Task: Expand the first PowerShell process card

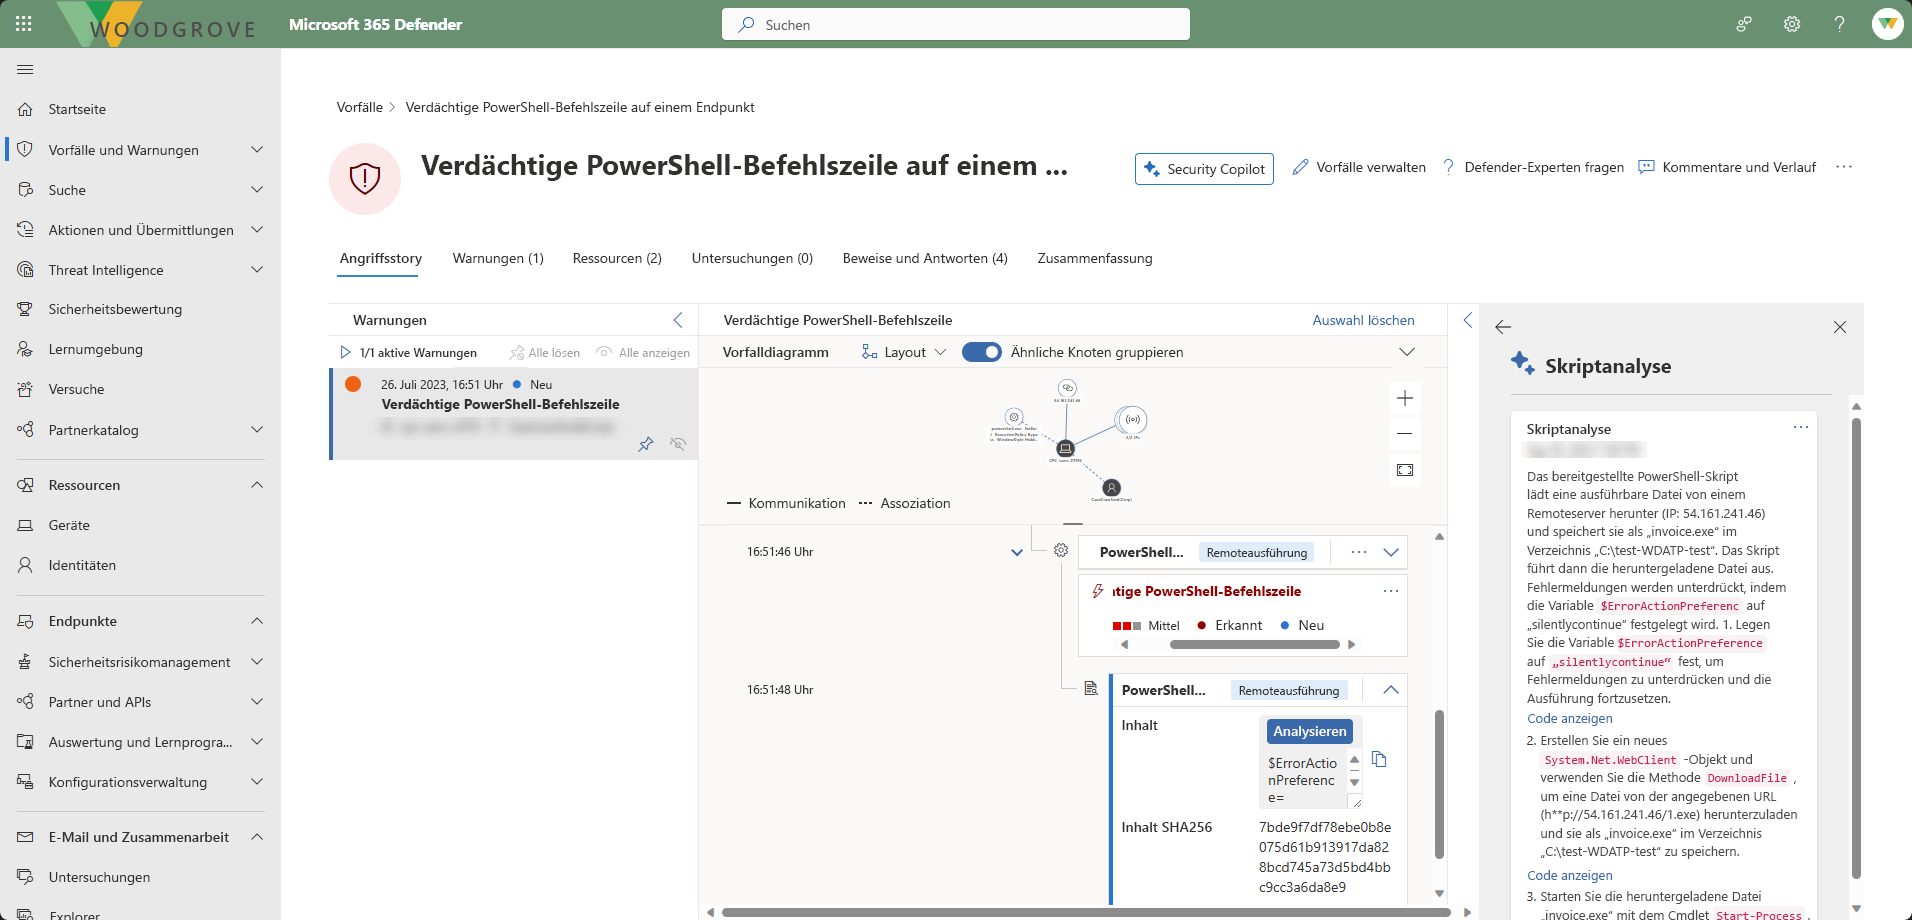Action: click(1391, 552)
